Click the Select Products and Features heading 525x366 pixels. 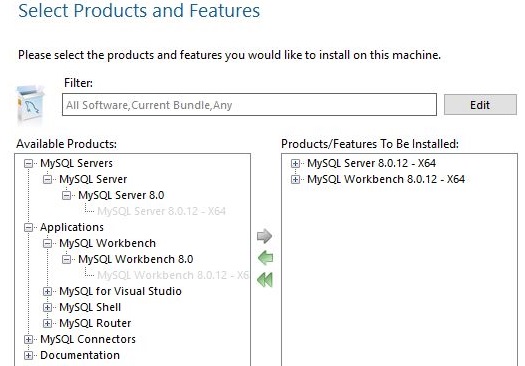(x=139, y=10)
